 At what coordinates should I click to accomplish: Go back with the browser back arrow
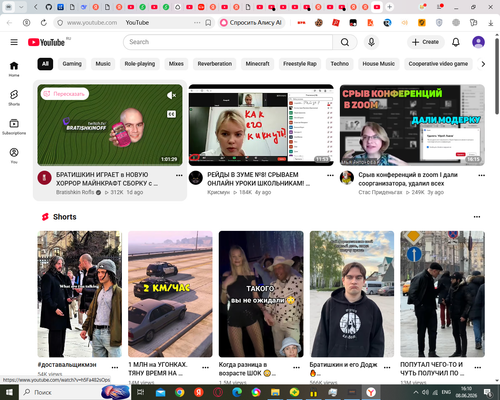(9, 23)
